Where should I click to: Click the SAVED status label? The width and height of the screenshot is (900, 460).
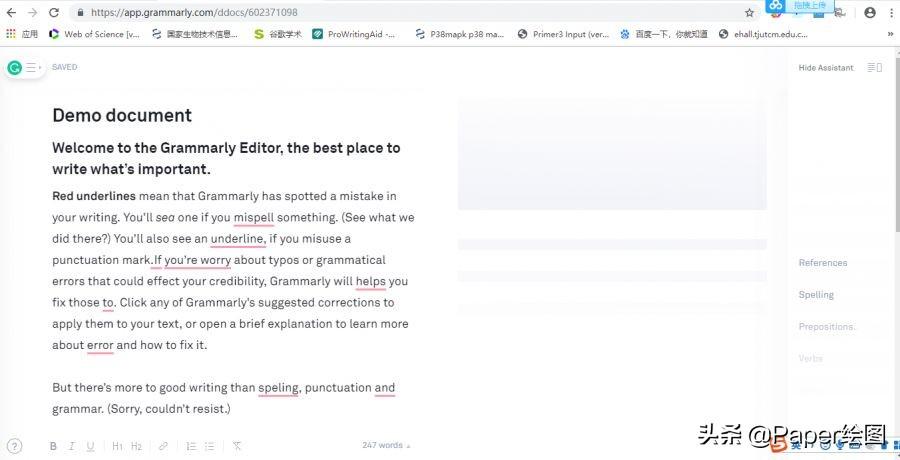pyautogui.click(x=64, y=67)
